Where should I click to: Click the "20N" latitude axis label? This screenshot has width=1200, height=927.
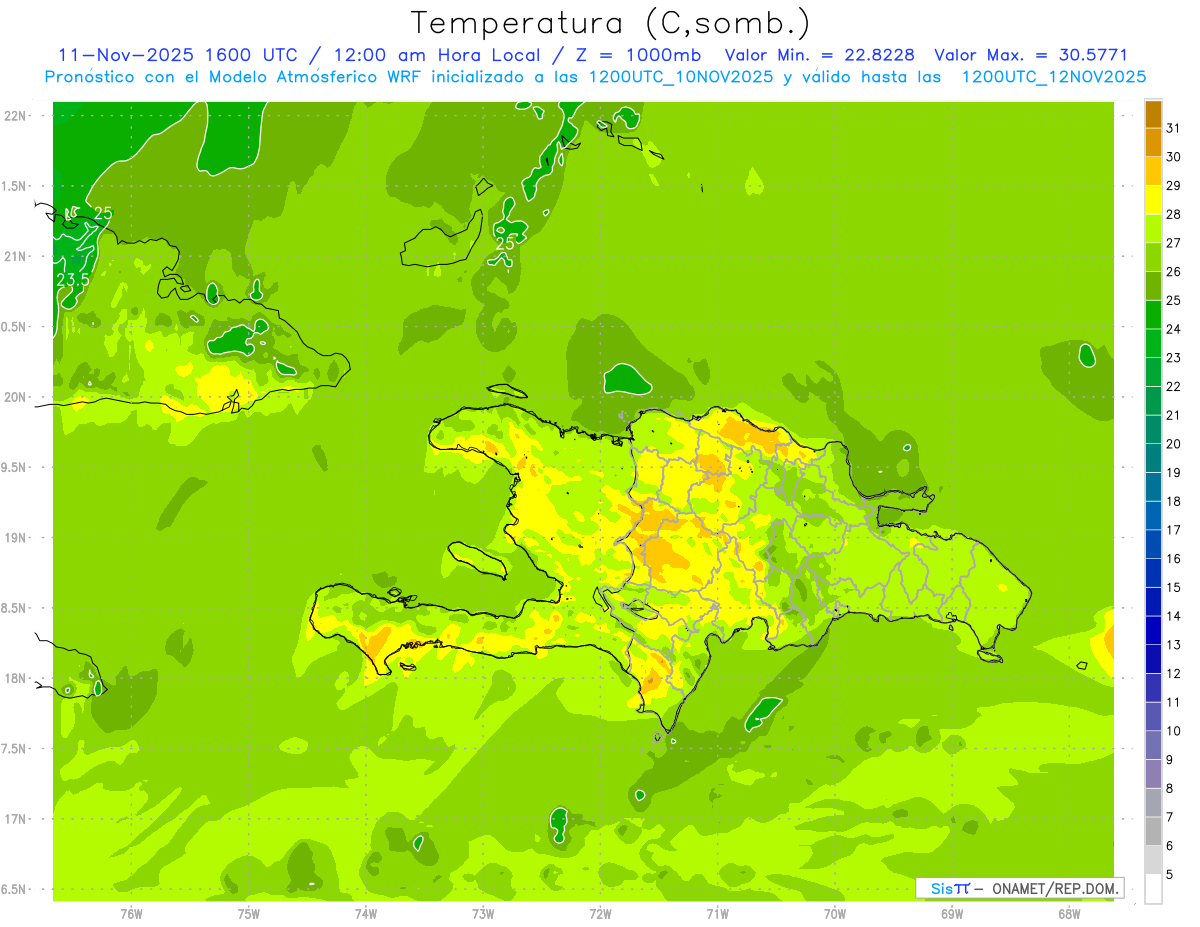[x=15, y=397]
